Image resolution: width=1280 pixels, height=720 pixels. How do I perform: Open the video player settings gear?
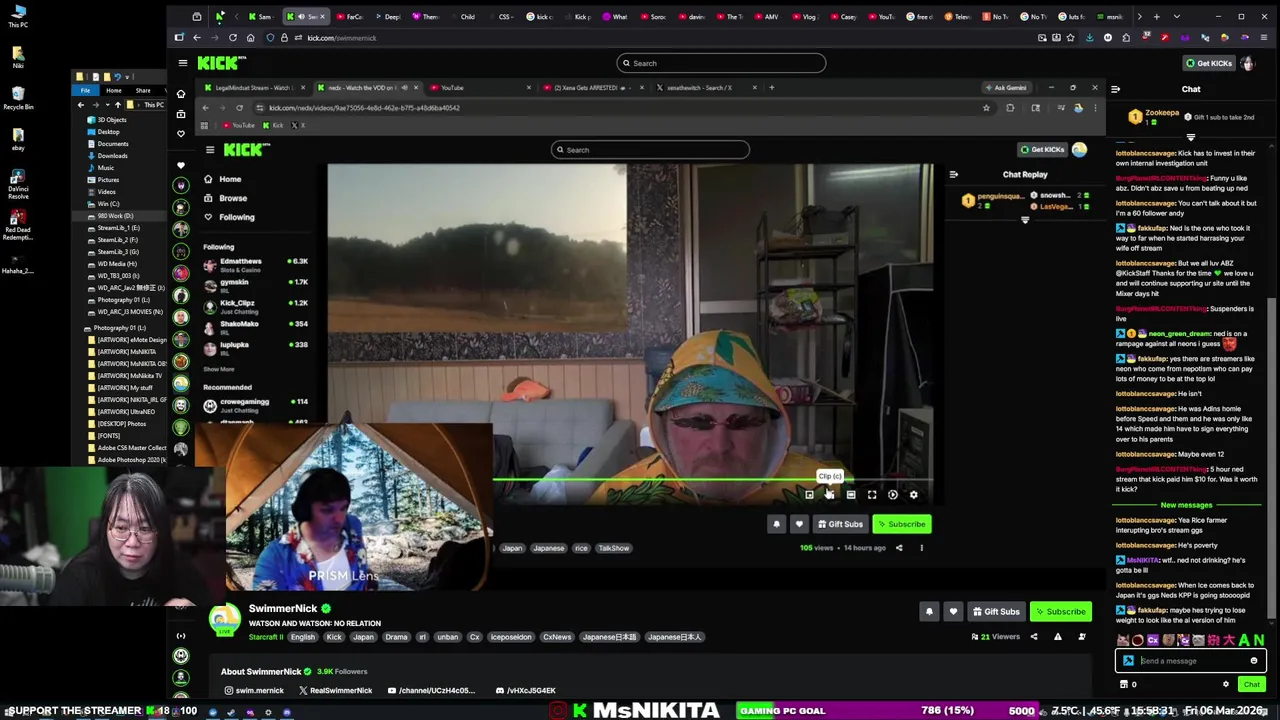pyautogui.click(x=913, y=495)
